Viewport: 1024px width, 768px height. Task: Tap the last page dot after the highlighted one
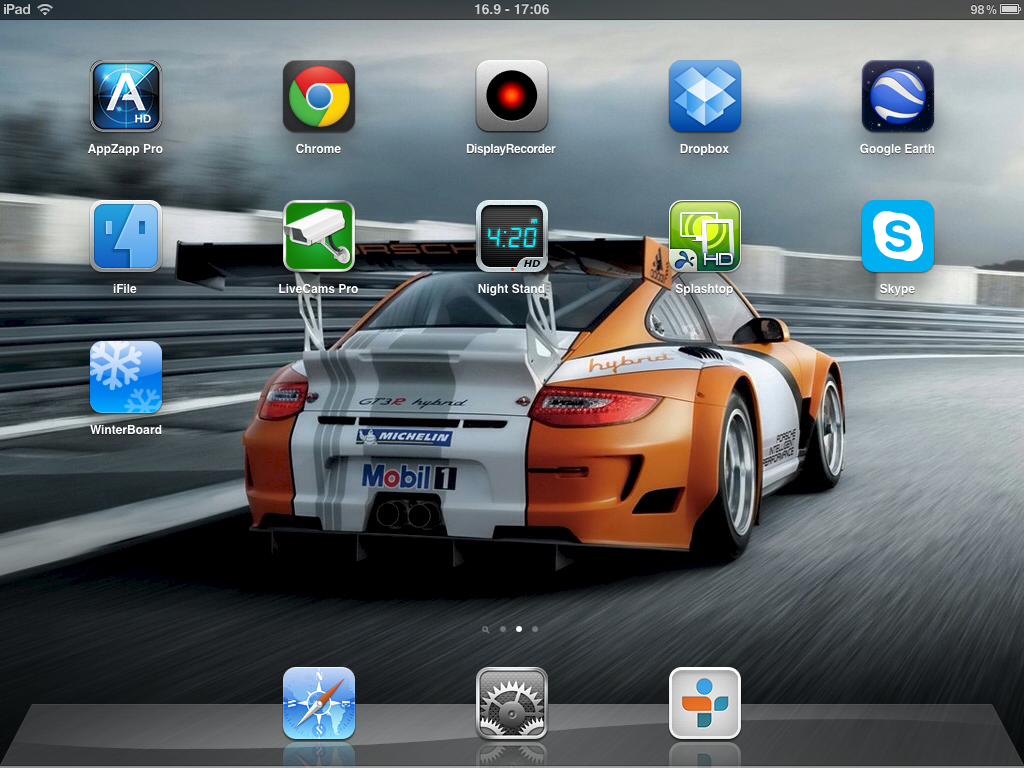pos(535,629)
